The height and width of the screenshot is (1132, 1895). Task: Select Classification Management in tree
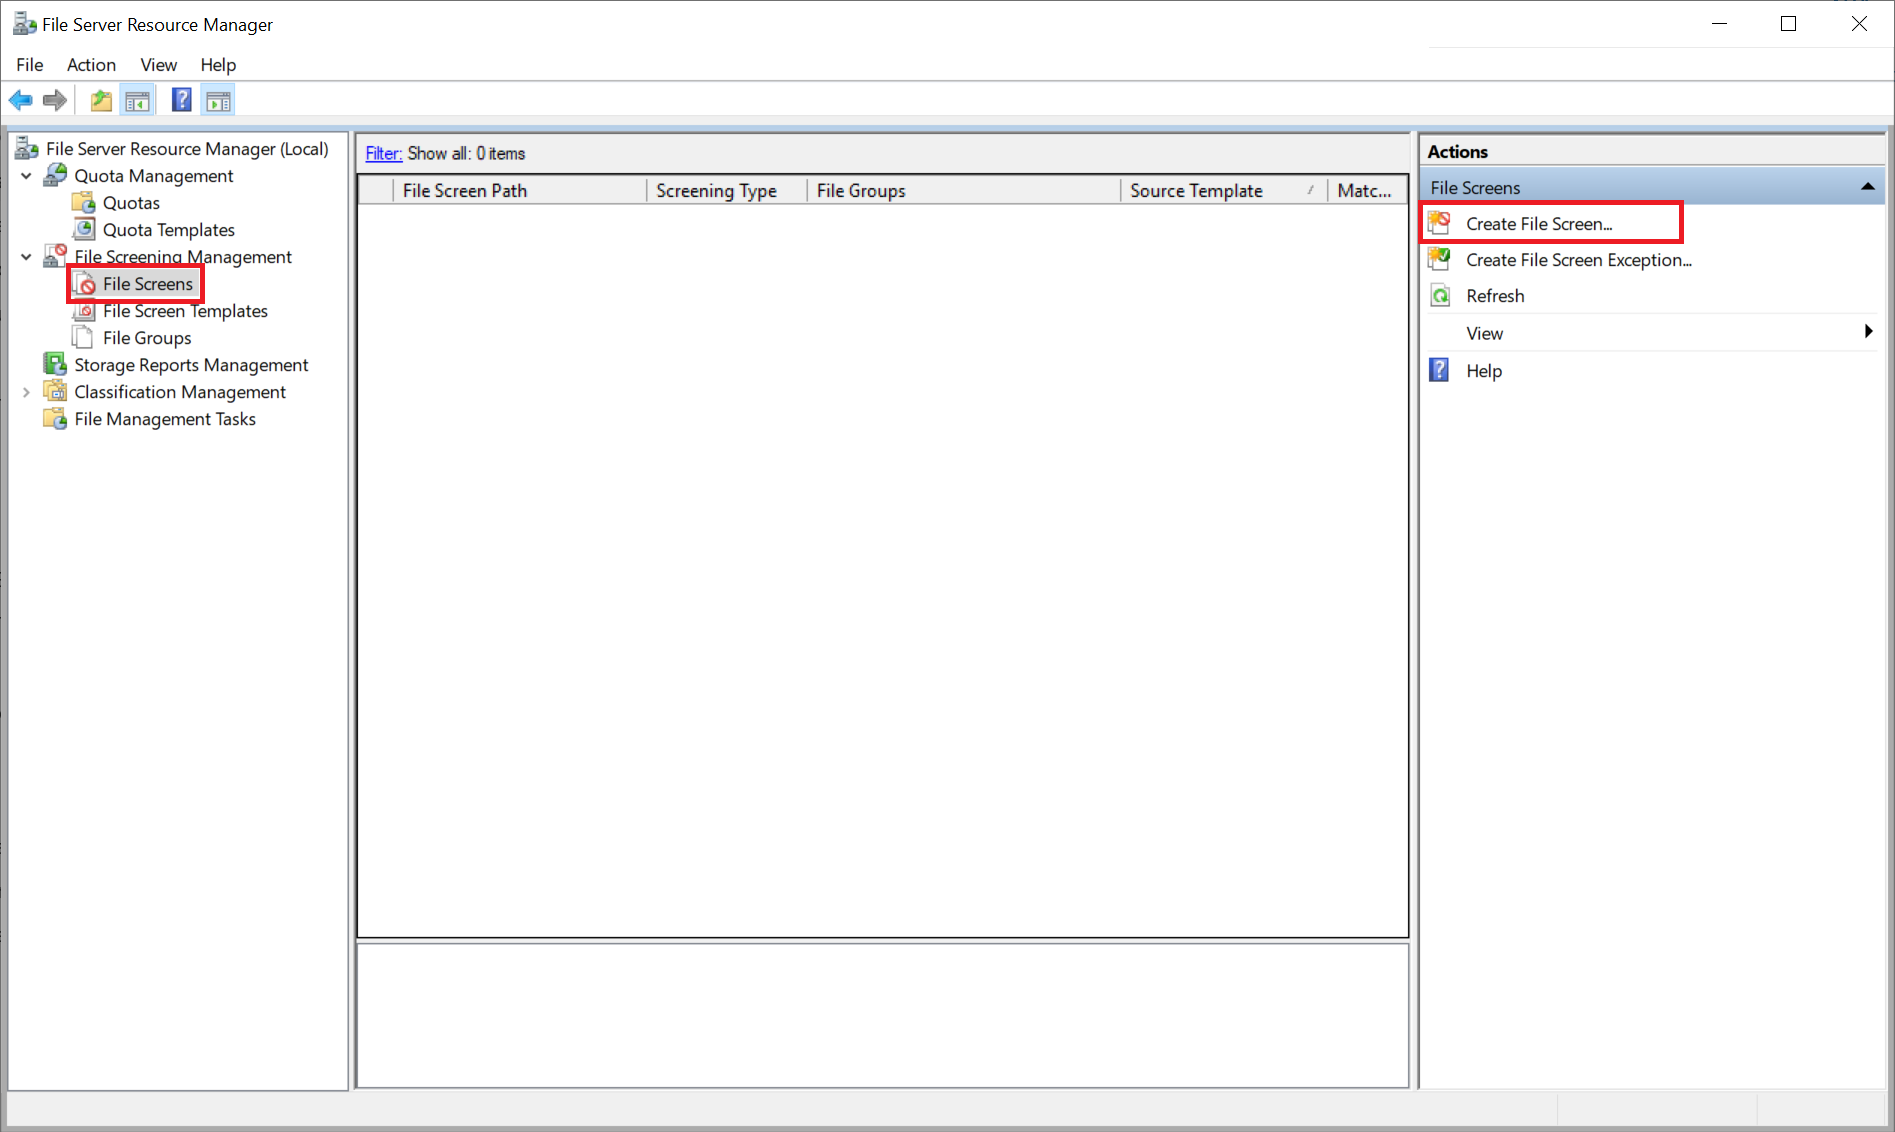pyautogui.click(x=180, y=392)
